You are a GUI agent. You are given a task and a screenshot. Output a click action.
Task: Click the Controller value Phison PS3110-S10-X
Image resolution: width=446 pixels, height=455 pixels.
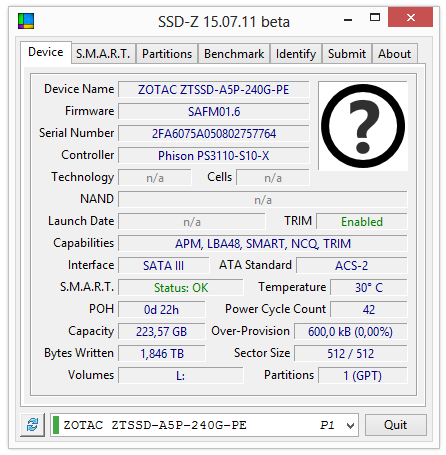click(x=214, y=156)
